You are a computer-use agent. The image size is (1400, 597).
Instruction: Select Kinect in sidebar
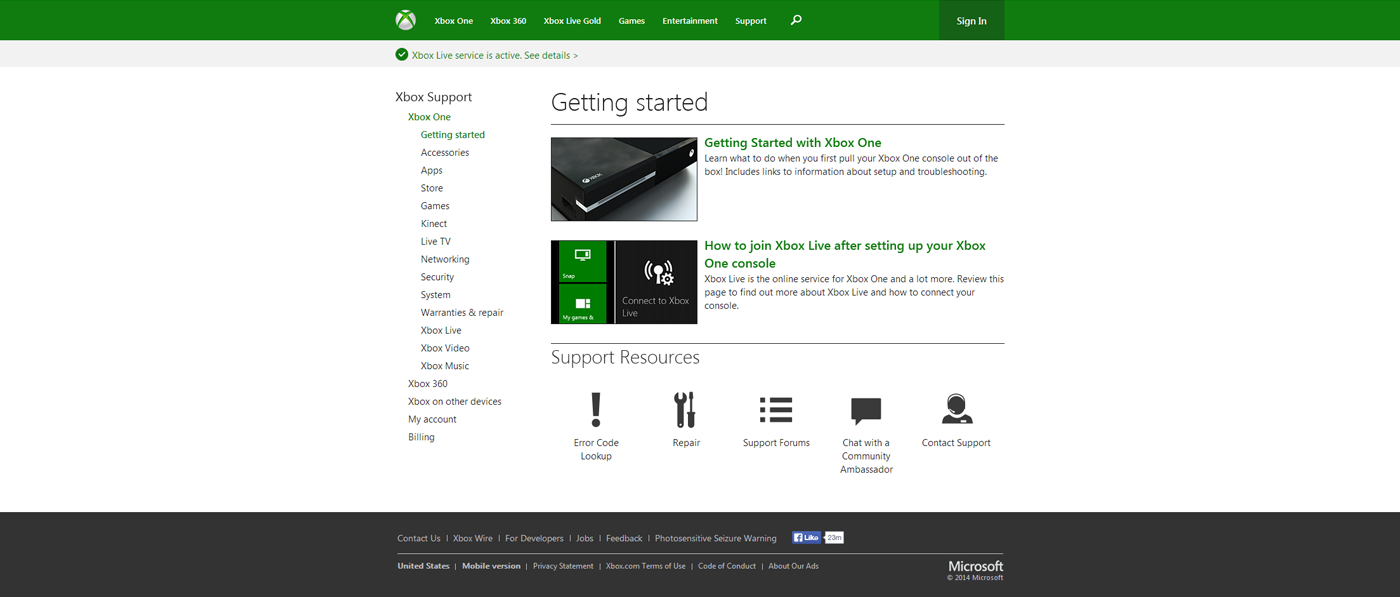pyautogui.click(x=434, y=224)
